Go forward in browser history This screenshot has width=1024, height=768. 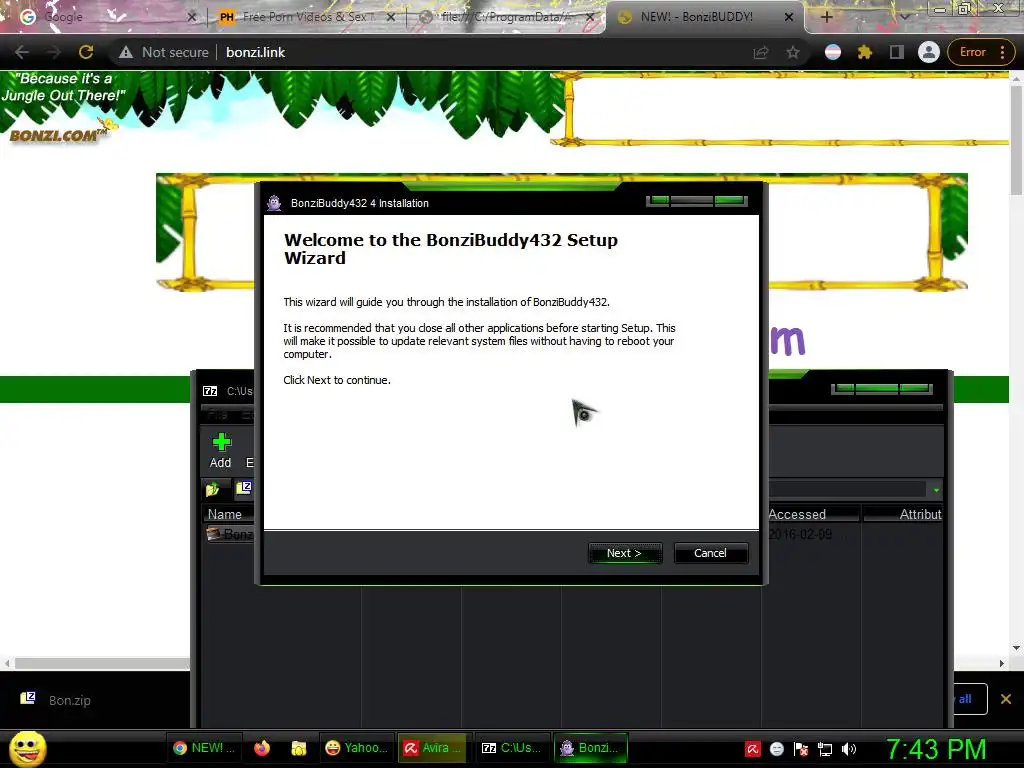point(54,52)
